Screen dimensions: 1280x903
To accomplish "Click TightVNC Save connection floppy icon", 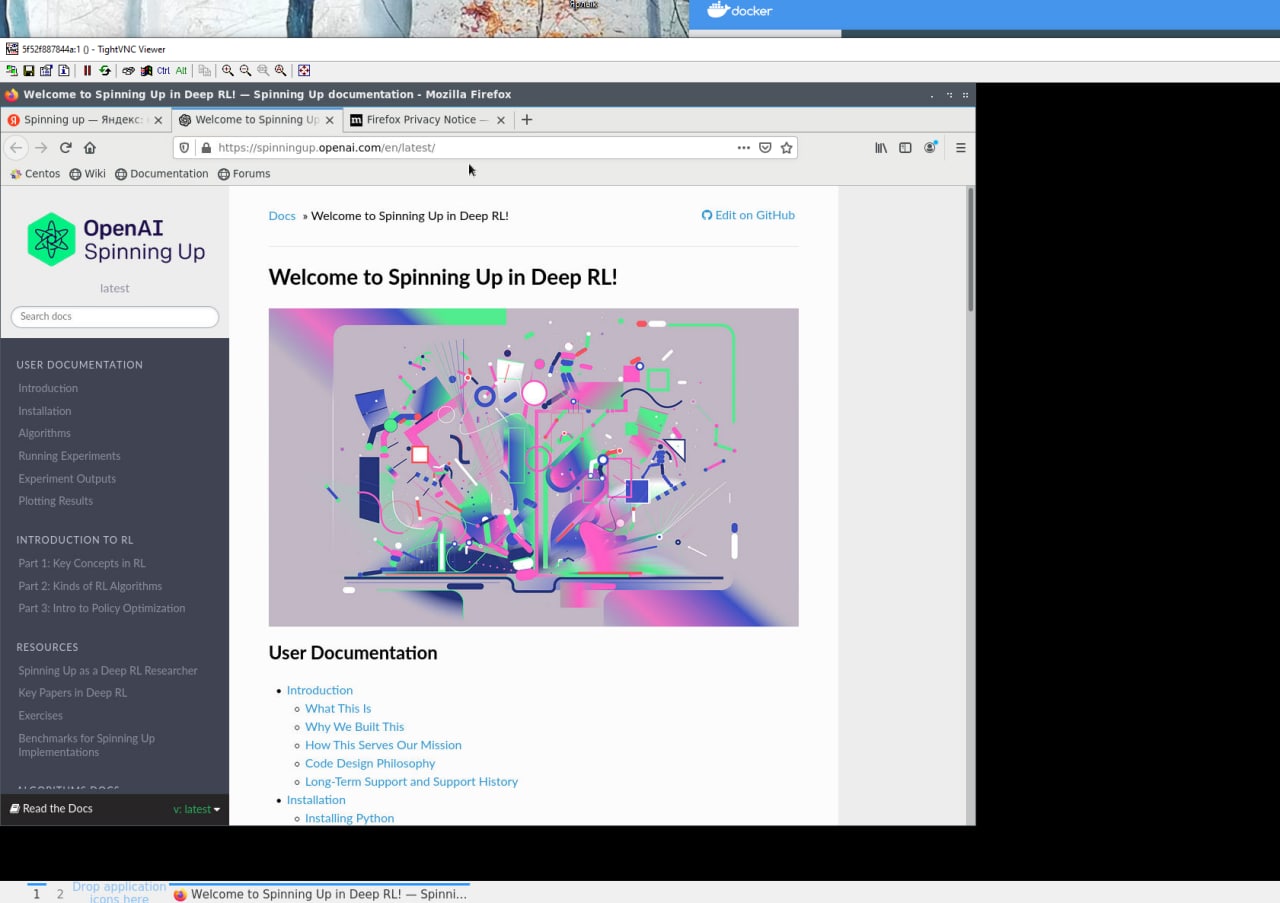I will (29, 71).
